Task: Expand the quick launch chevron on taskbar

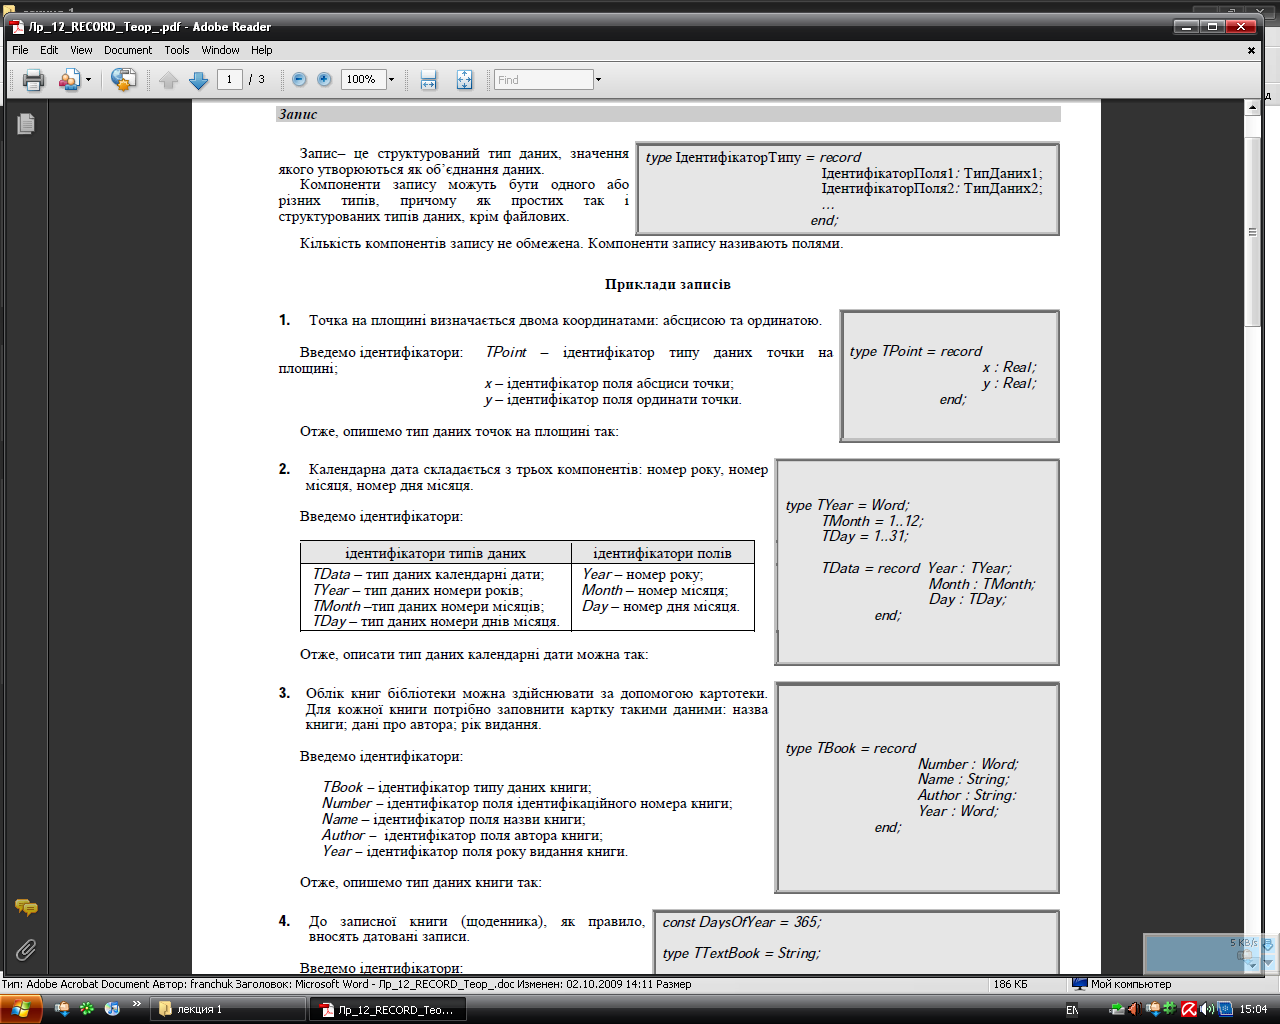Action: click(x=136, y=1004)
